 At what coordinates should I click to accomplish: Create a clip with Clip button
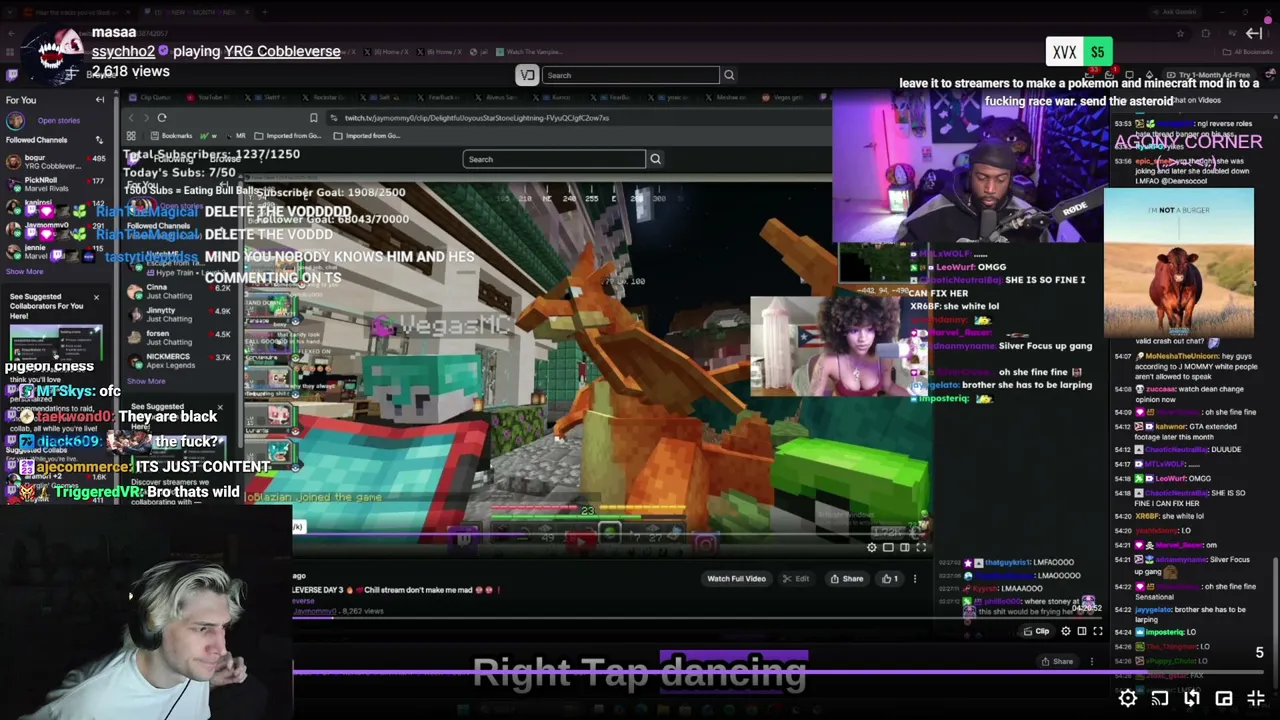[1036, 631]
